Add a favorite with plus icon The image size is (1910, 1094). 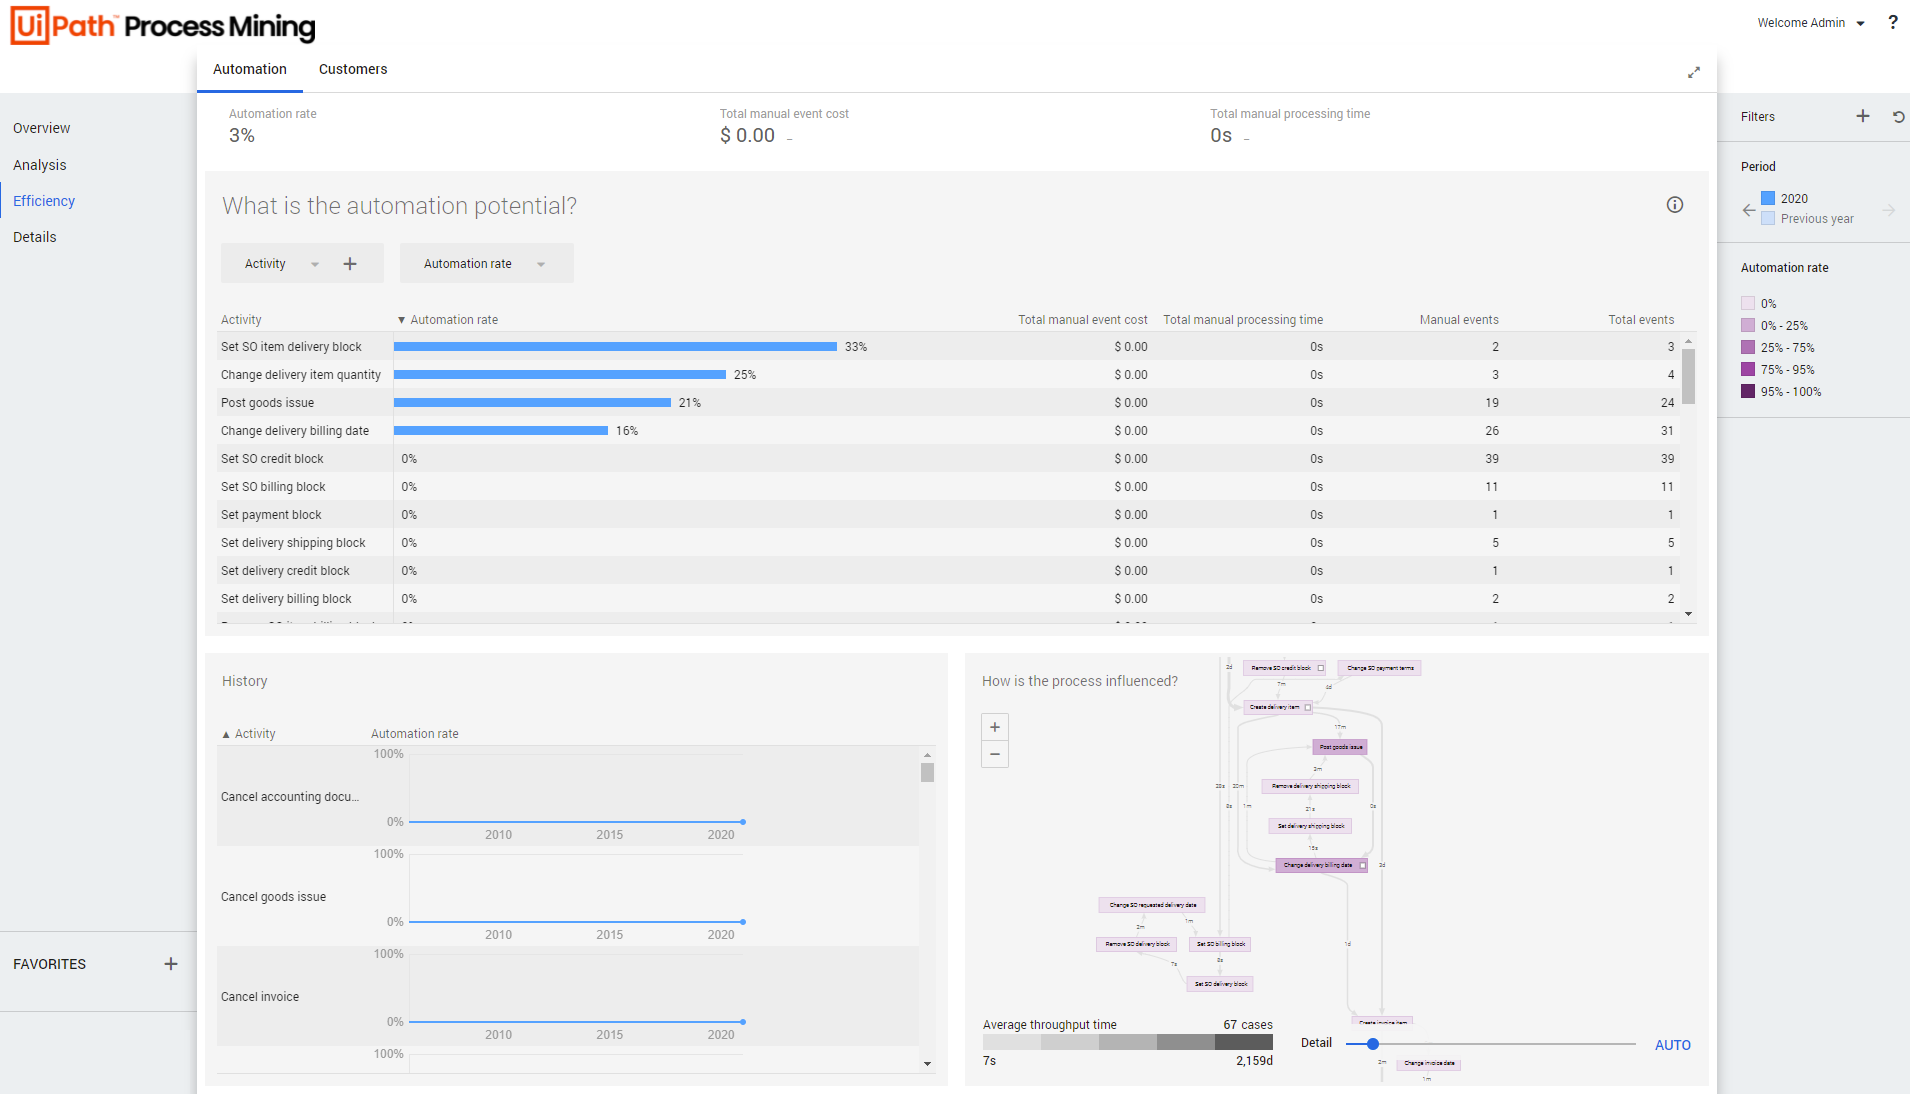[171, 964]
